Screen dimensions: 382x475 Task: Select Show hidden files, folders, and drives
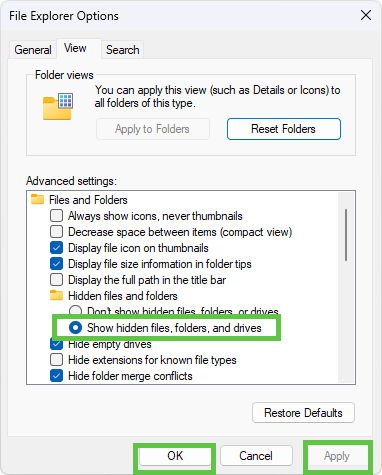[x=75, y=328]
